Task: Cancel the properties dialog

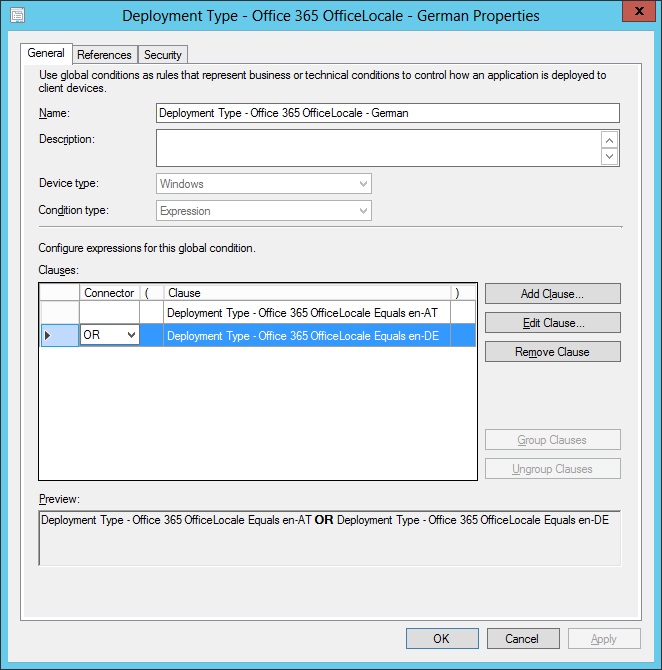Action: coord(521,638)
